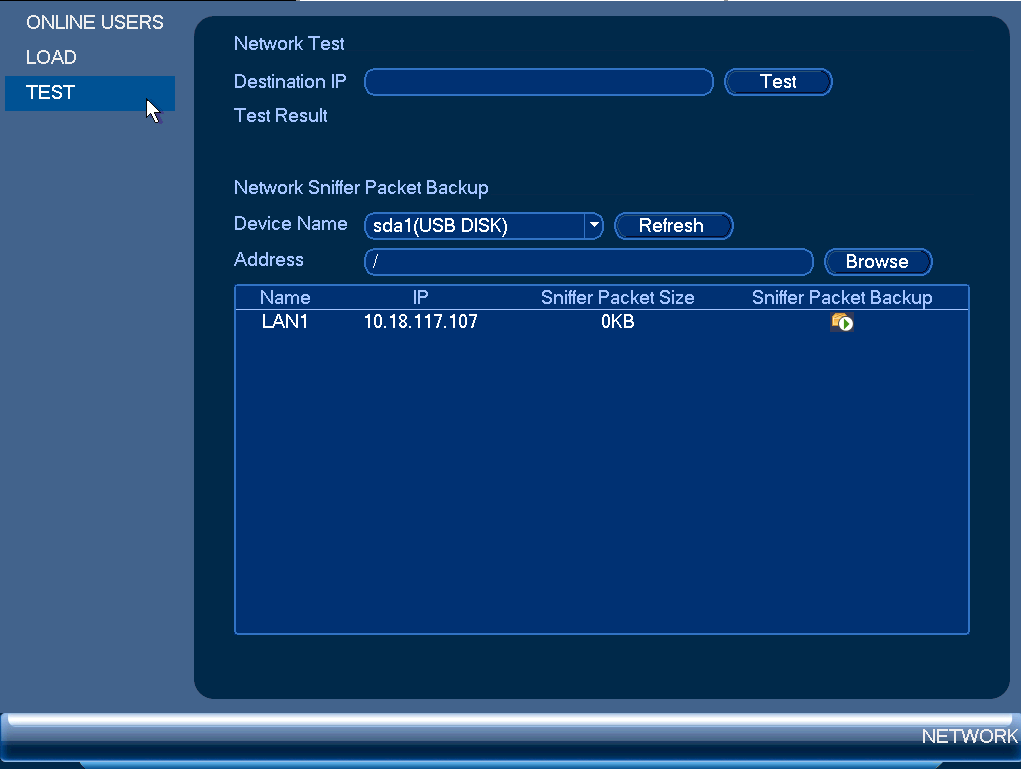Viewport: 1021px width, 769px height.
Task: Click empty area of the sniffer table
Action: [602, 482]
